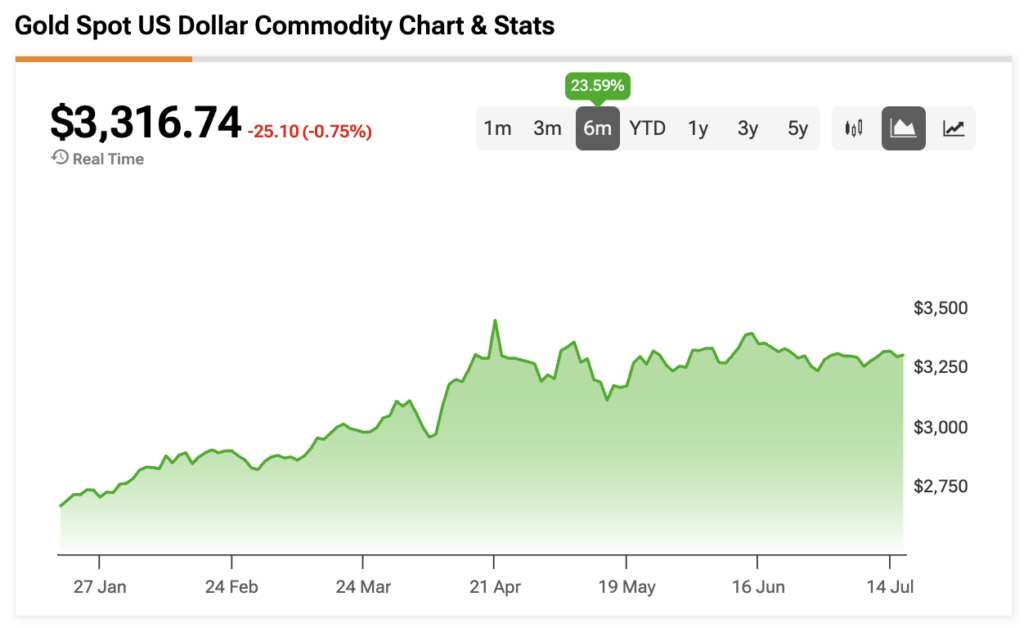Select the 3m time range
Image resolution: width=1024 pixels, height=628 pixels.
tap(547, 129)
